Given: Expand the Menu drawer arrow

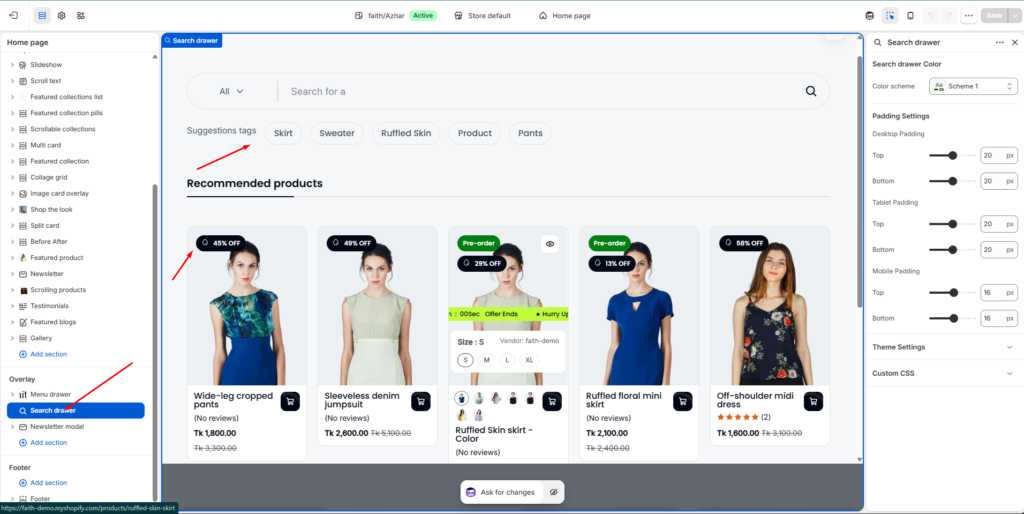Looking at the screenshot, I should pos(12,394).
